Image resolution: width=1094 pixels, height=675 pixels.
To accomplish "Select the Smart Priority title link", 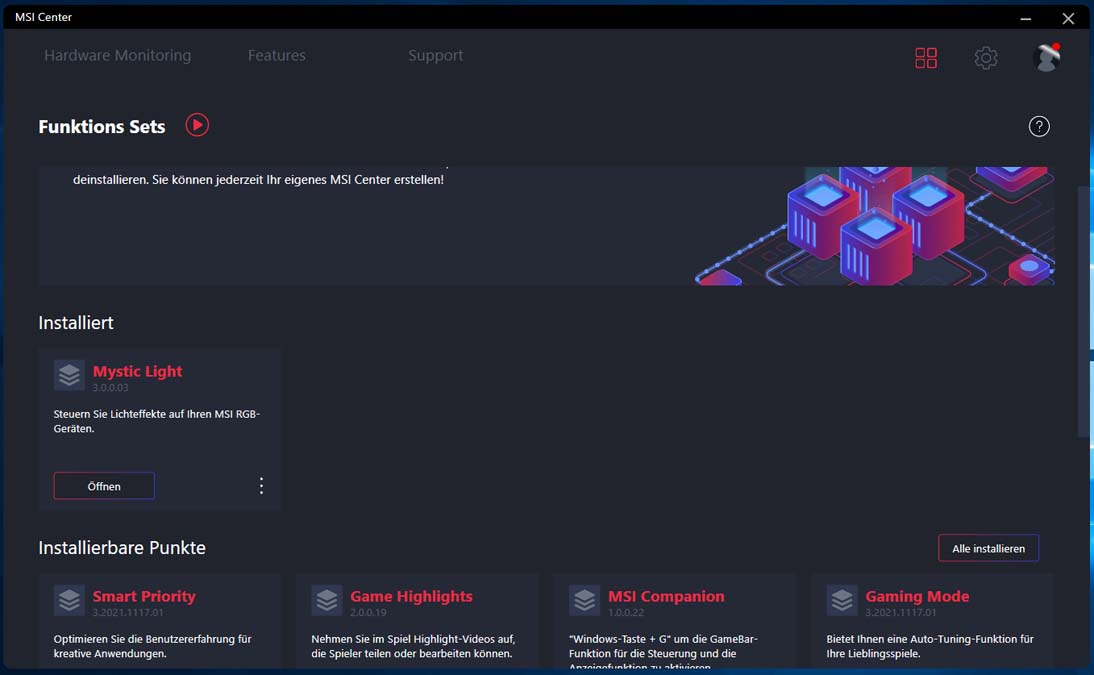I will pos(144,596).
